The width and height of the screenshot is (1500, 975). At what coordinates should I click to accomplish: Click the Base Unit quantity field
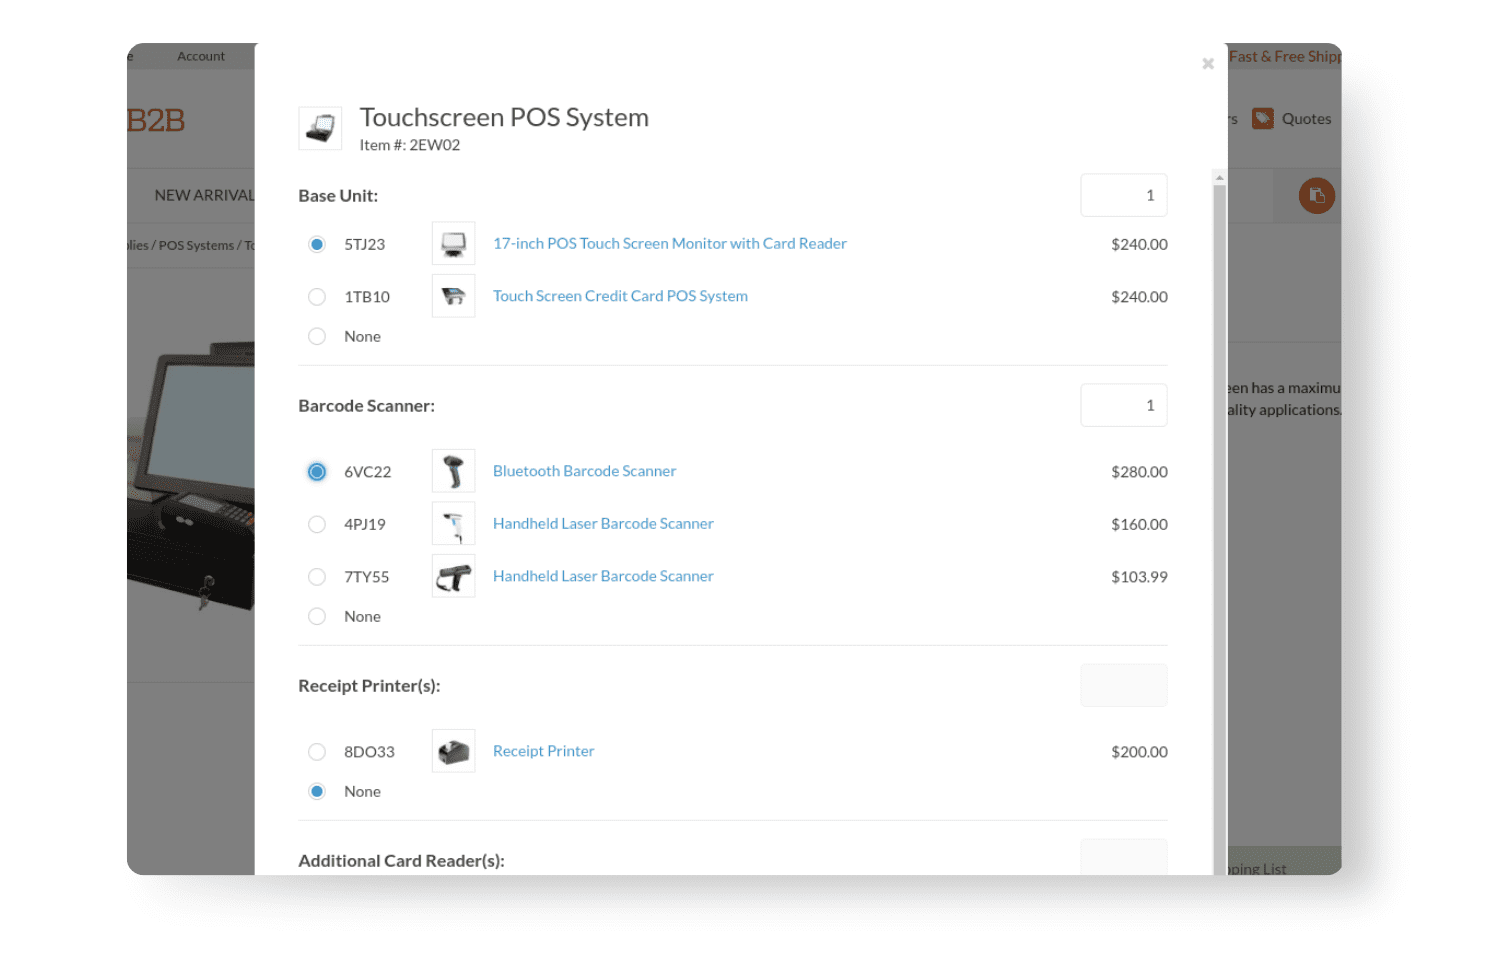tap(1123, 196)
